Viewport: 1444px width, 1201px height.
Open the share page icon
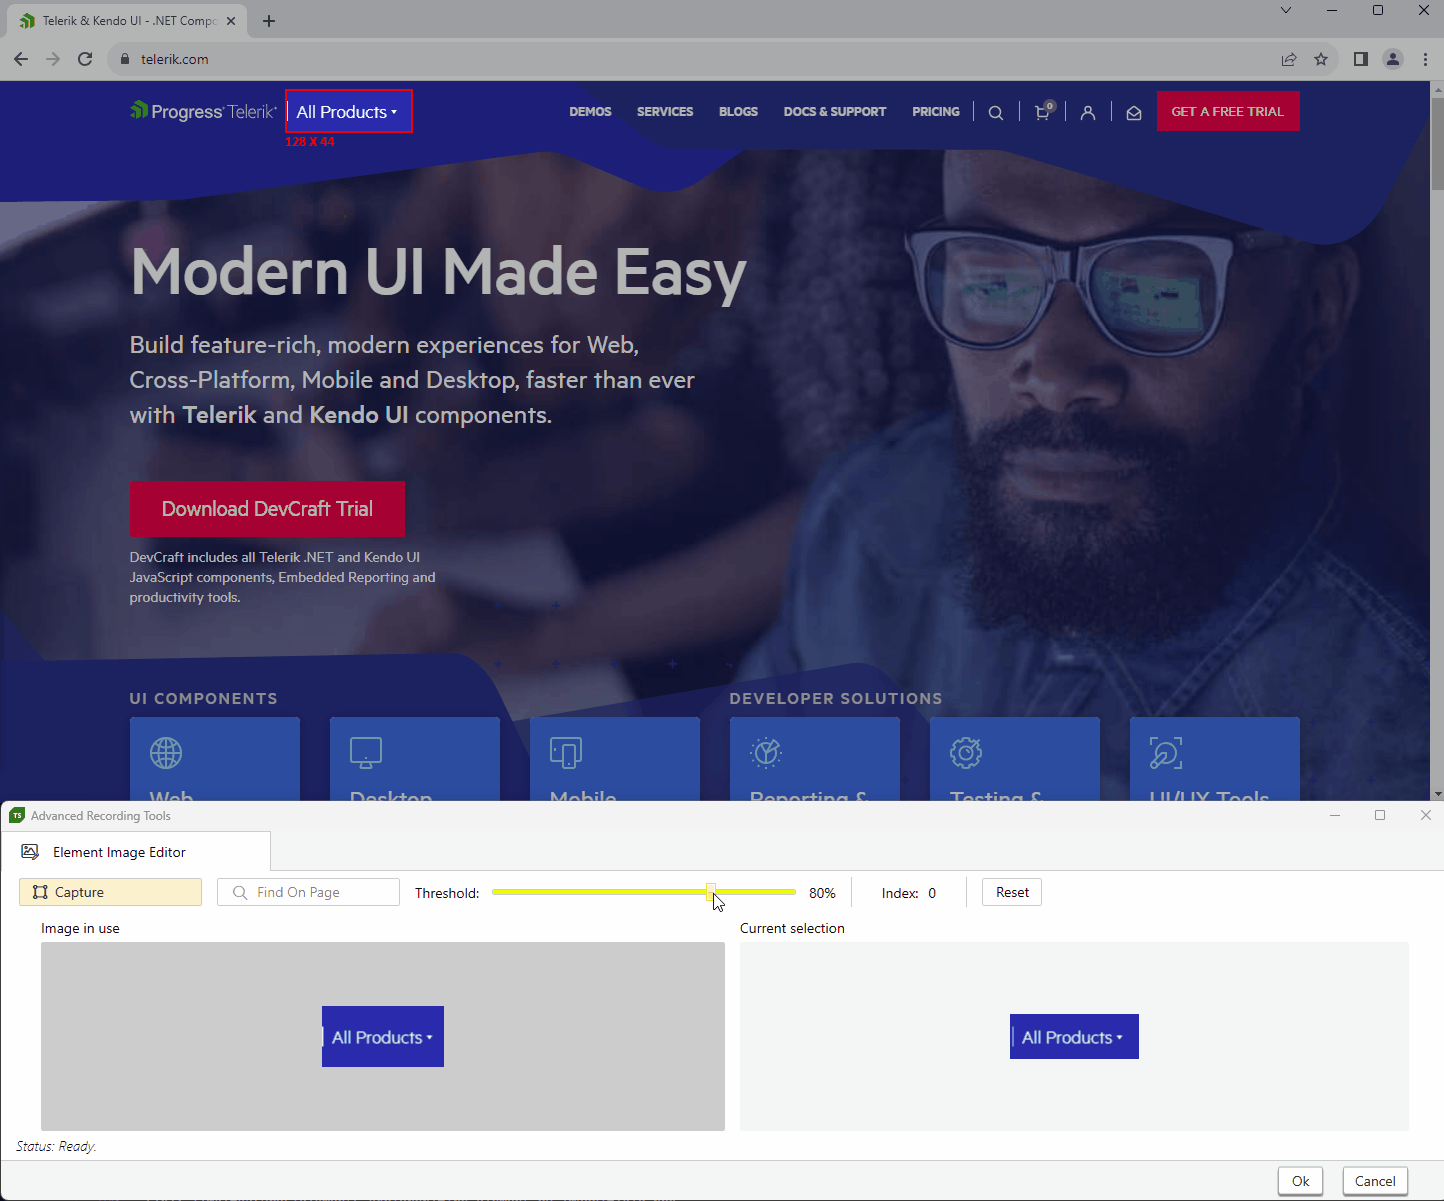click(x=1289, y=59)
